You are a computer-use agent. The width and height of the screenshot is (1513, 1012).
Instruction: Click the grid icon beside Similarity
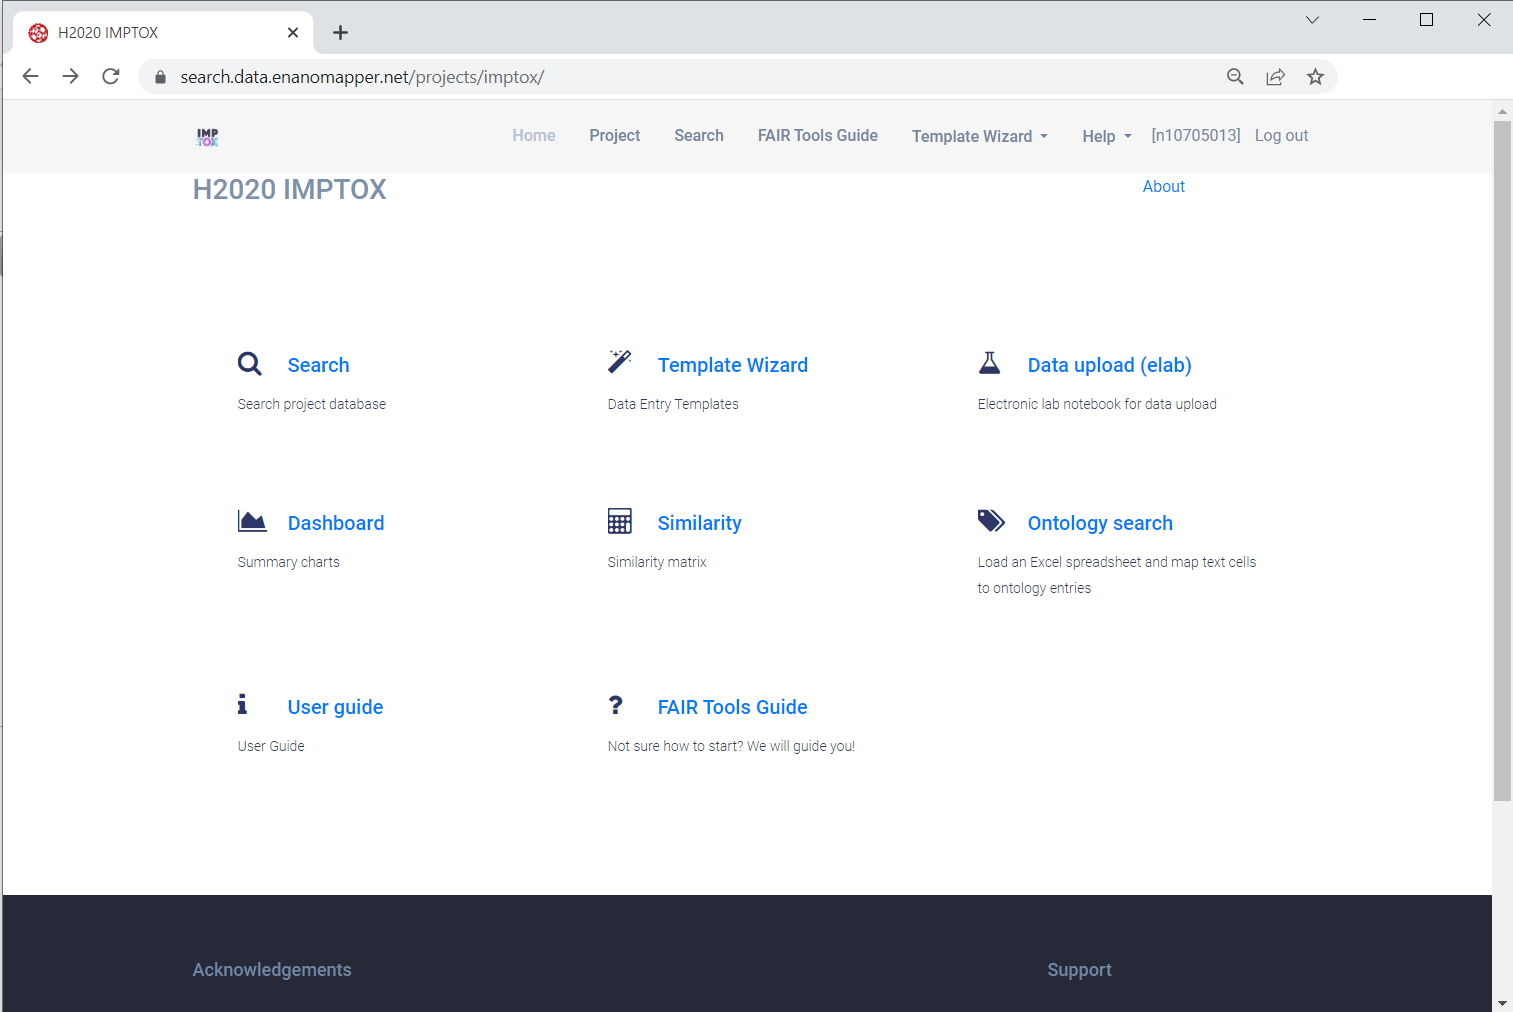point(620,521)
